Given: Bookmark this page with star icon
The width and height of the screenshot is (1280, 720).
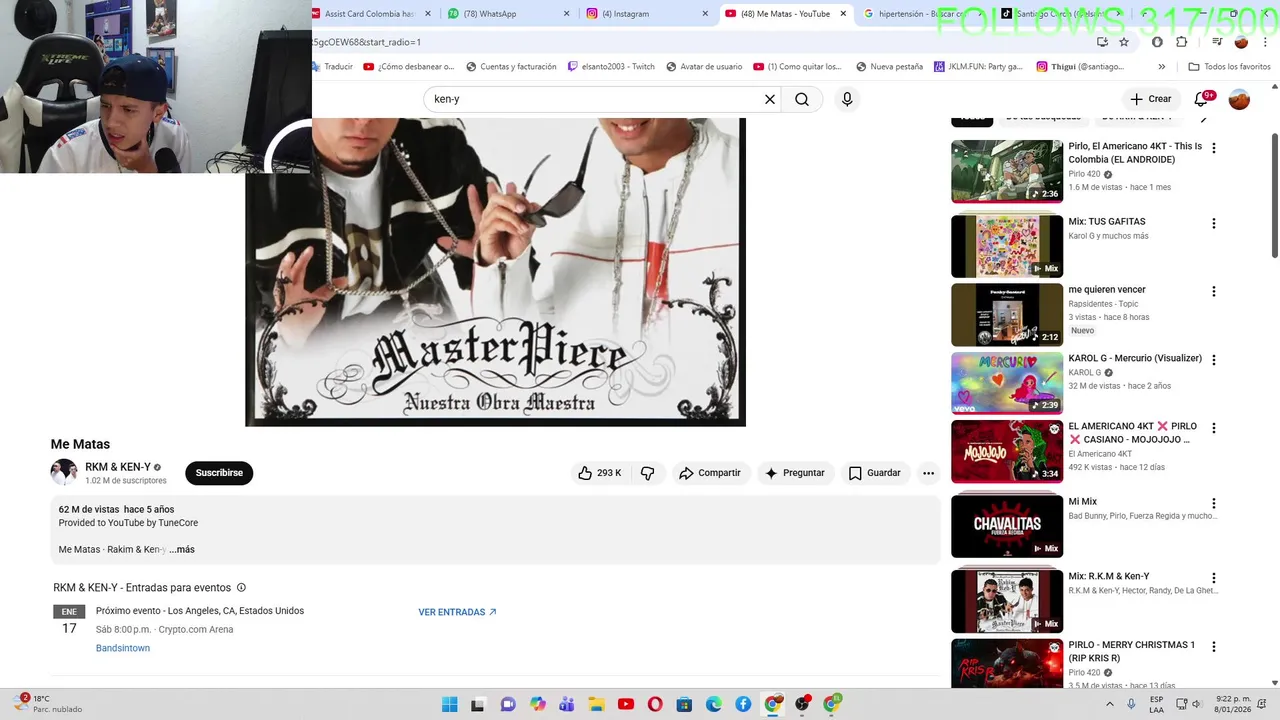Looking at the screenshot, I should (1124, 42).
